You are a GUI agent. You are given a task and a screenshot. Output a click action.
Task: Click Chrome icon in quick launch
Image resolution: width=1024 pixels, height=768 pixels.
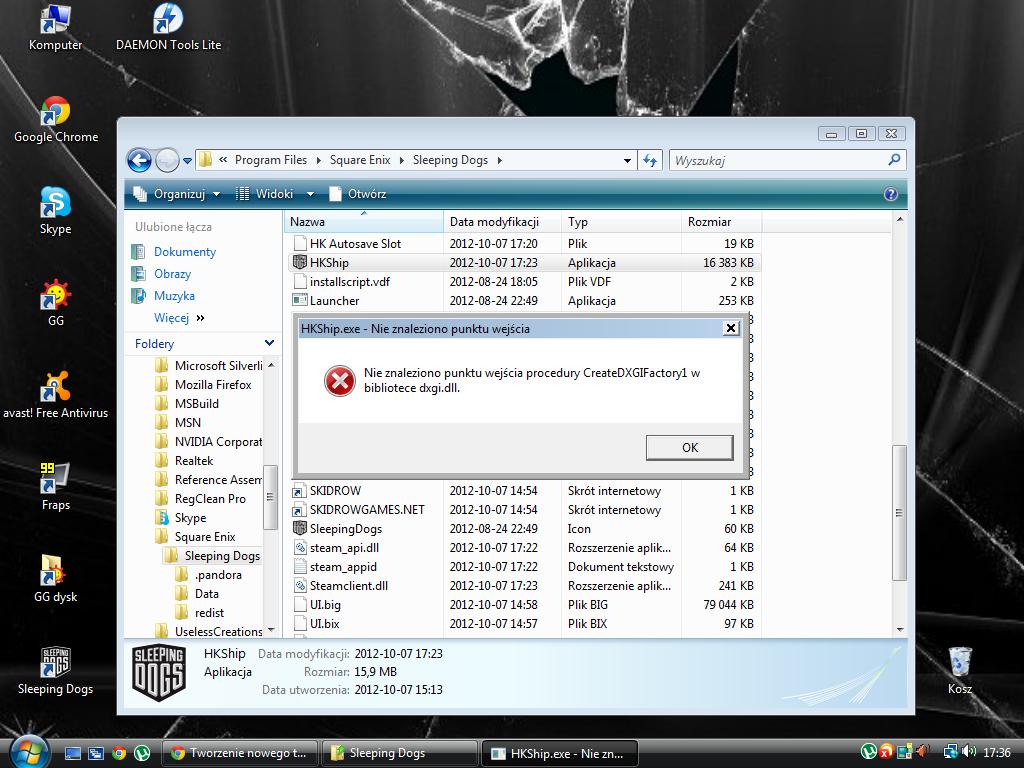(118, 753)
